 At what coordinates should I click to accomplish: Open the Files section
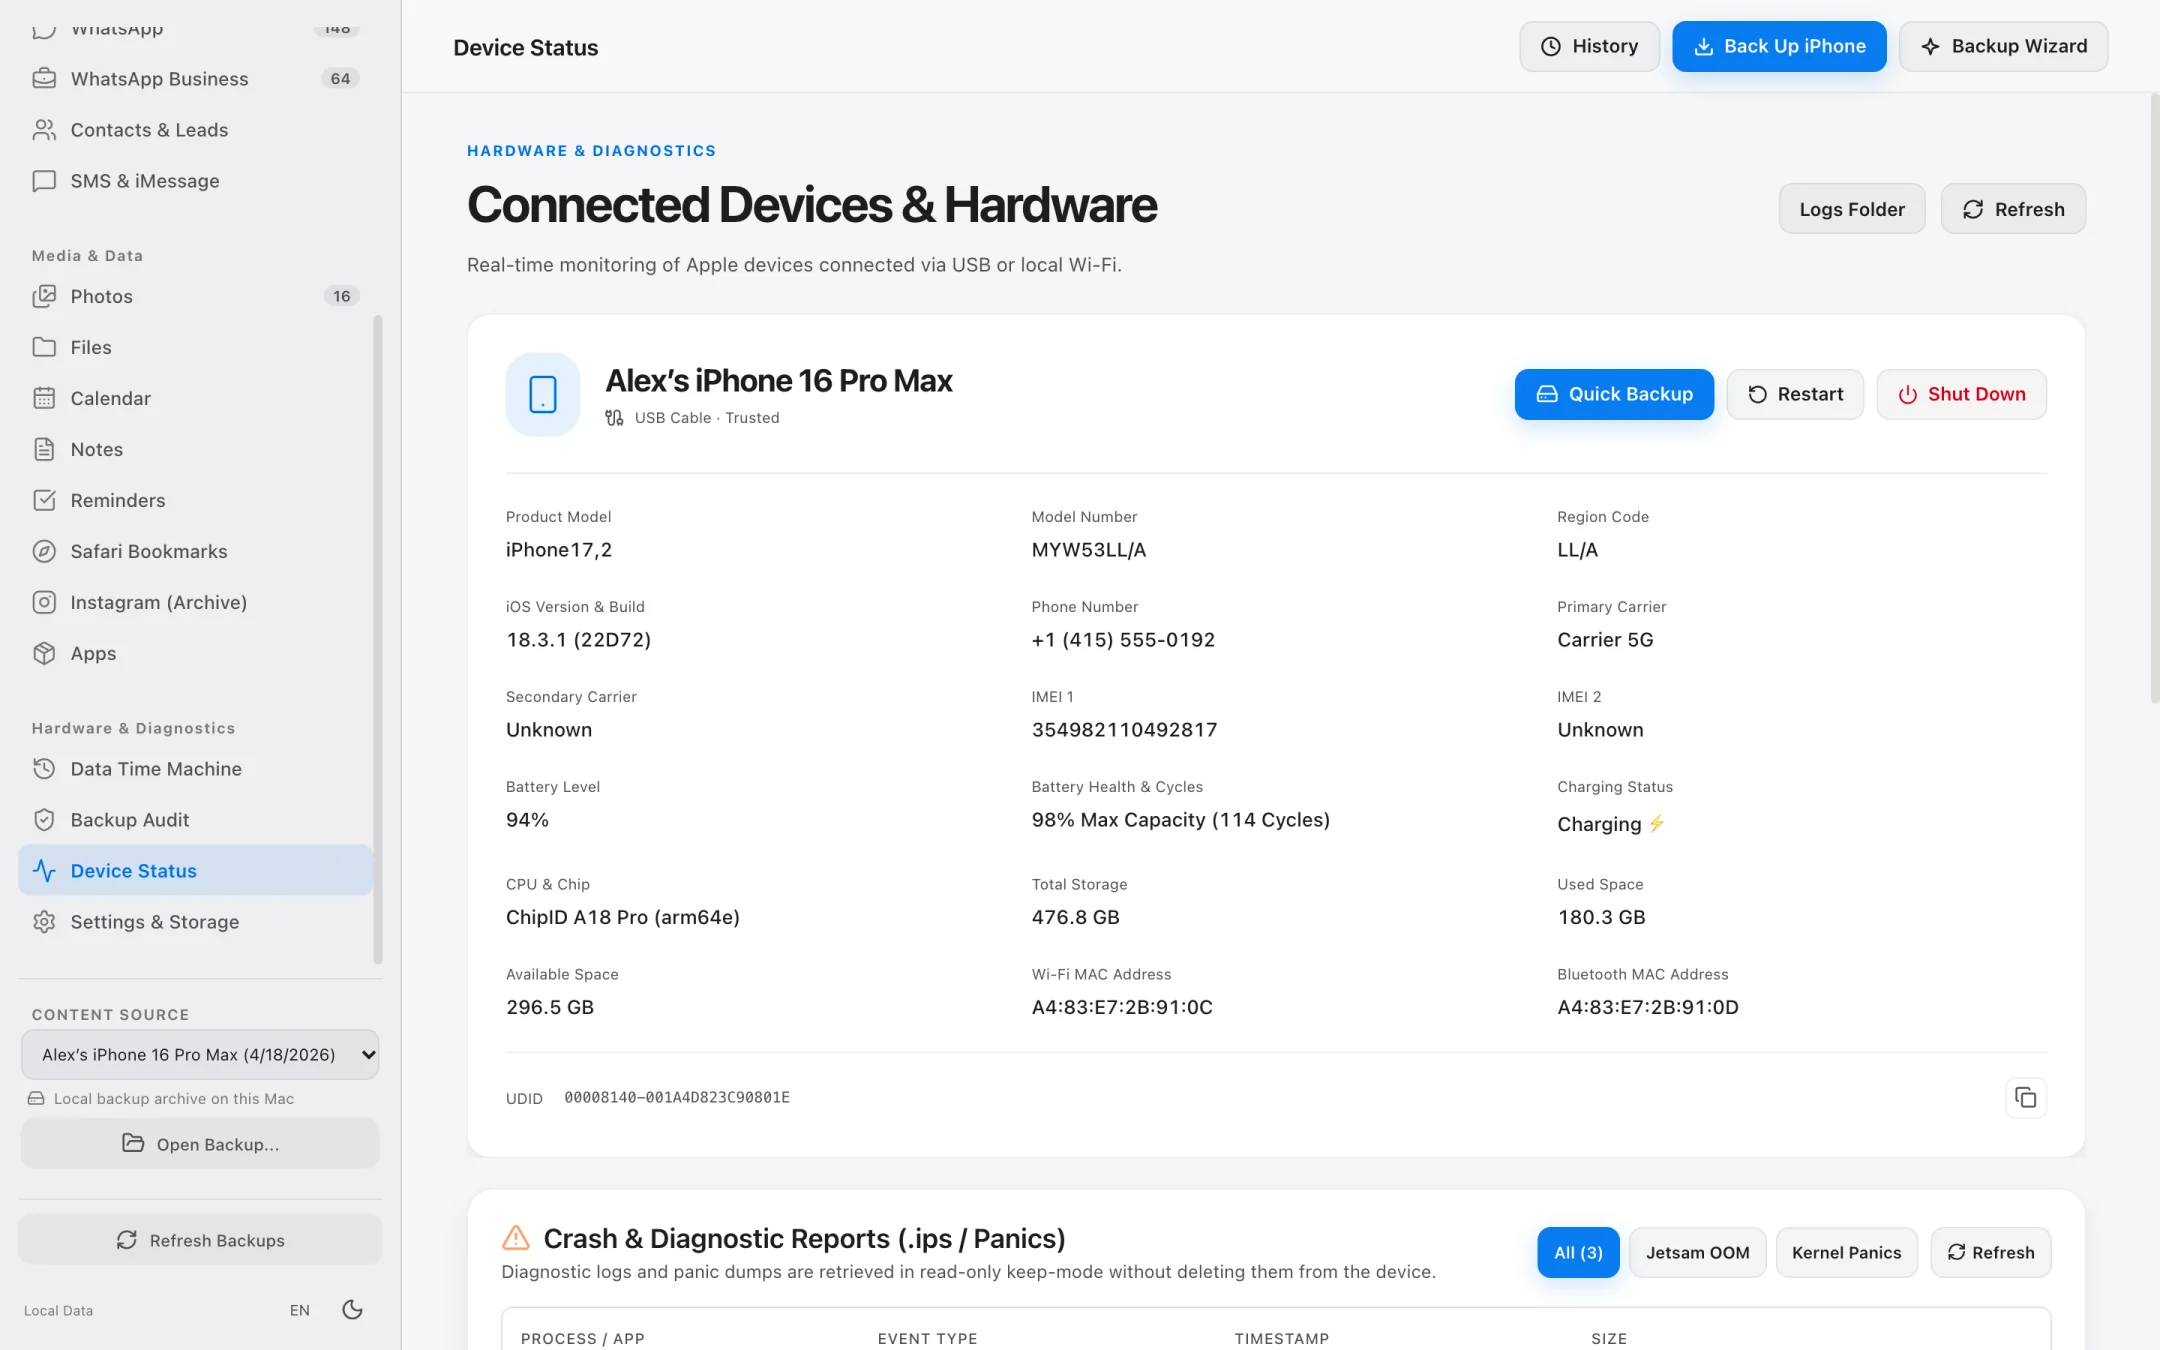195,347
